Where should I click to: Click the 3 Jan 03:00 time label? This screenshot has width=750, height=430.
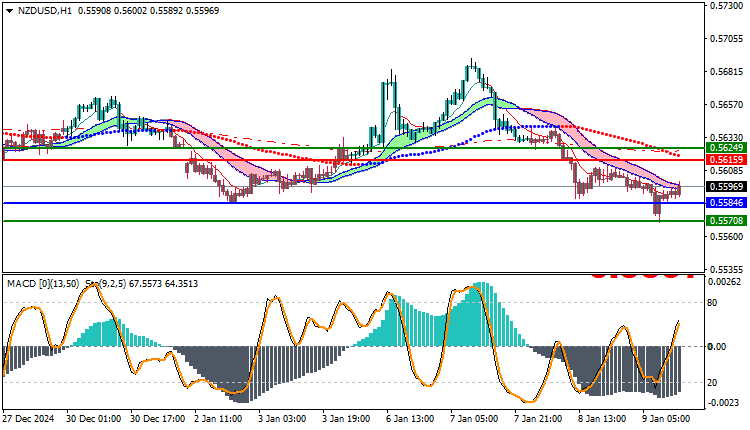pos(283,419)
